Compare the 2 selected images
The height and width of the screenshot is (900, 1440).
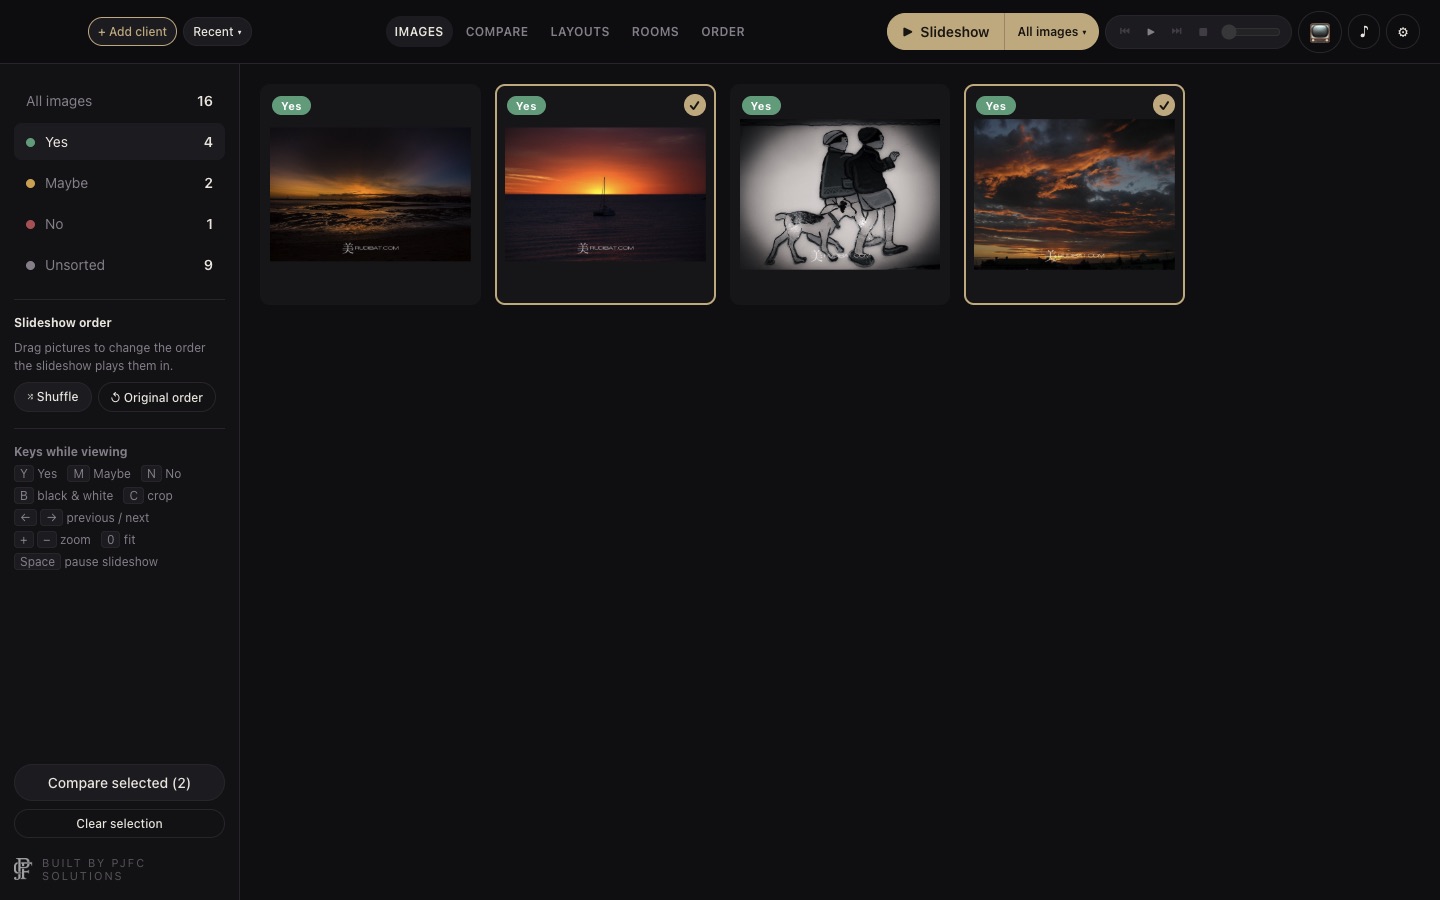point(119,783)
